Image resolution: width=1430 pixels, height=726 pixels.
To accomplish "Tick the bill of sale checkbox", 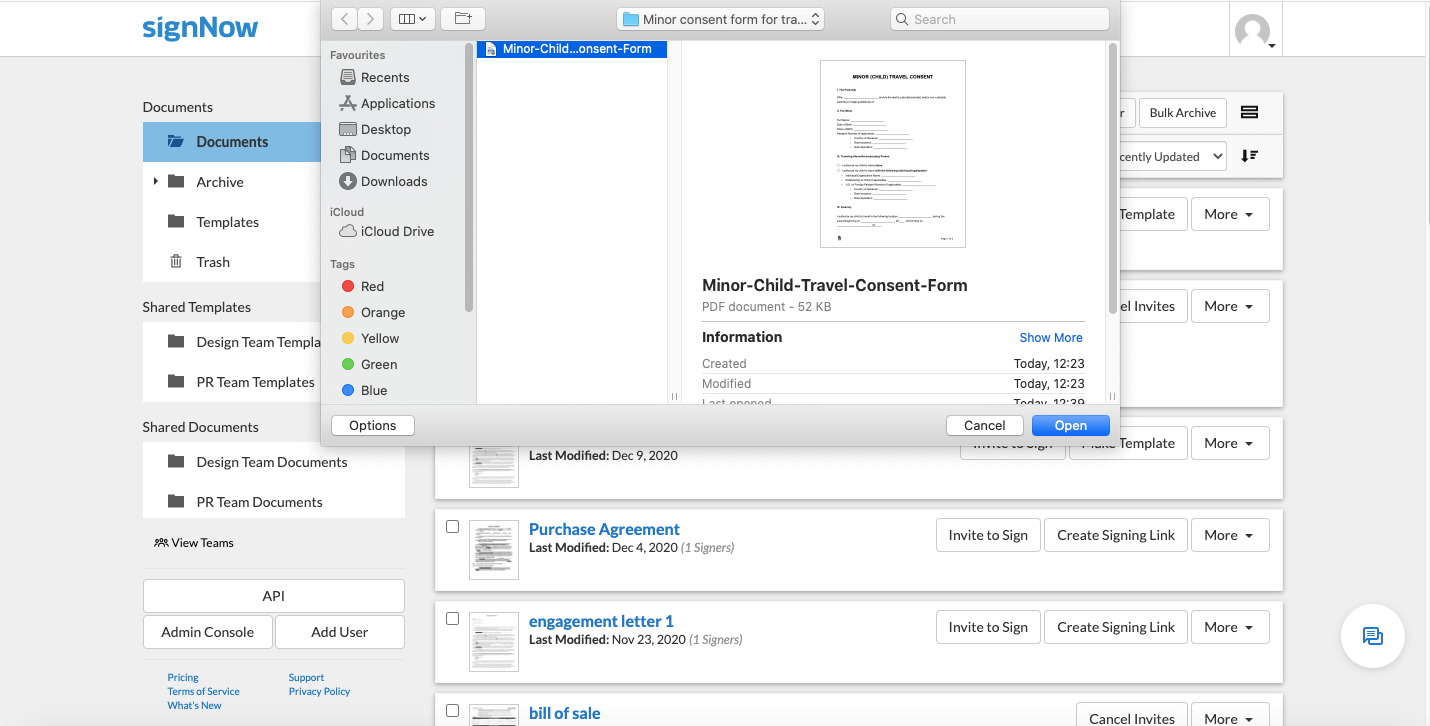I will point(452,710).
